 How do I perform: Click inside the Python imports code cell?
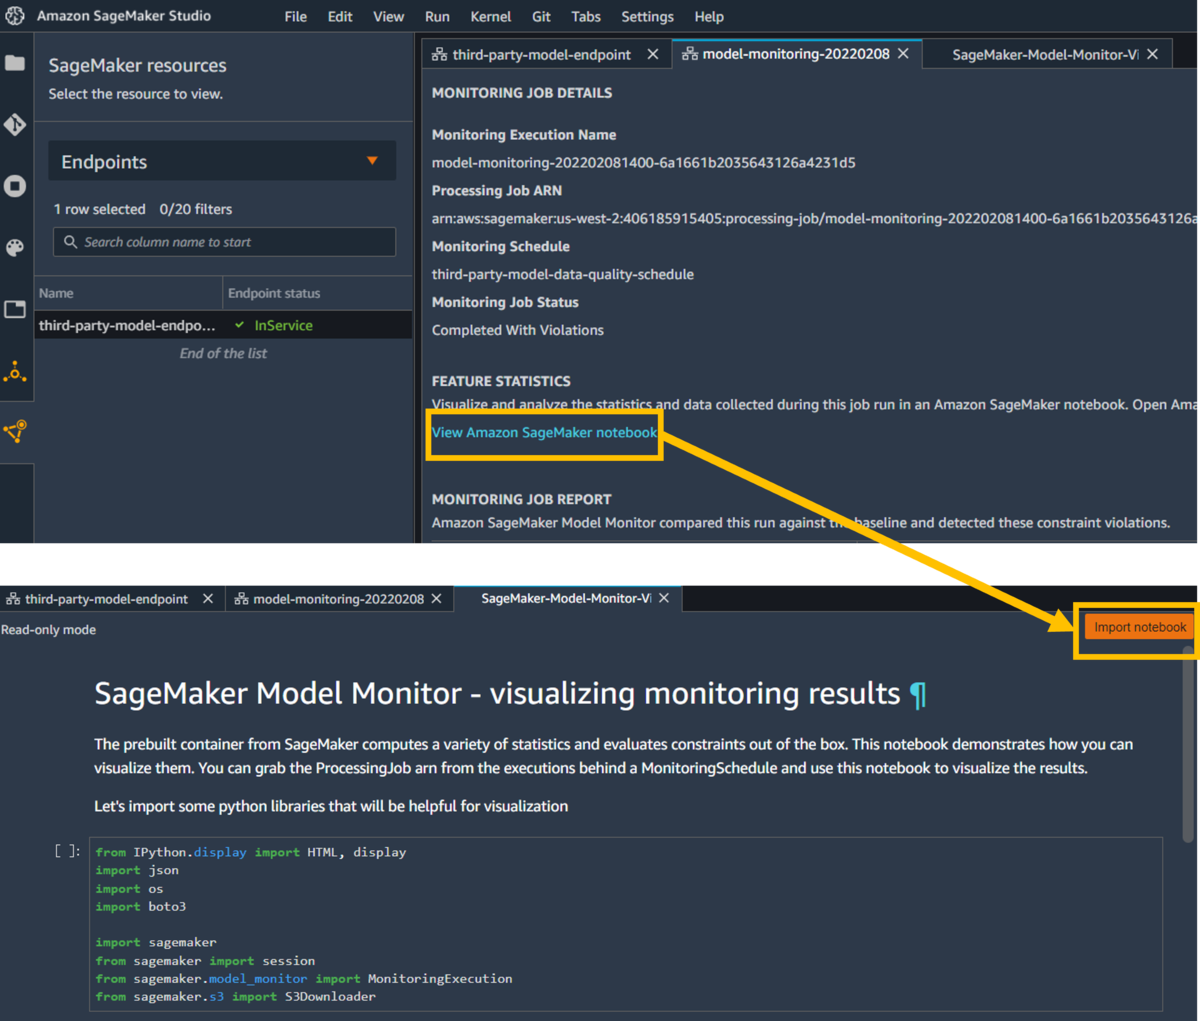point(626,924)
